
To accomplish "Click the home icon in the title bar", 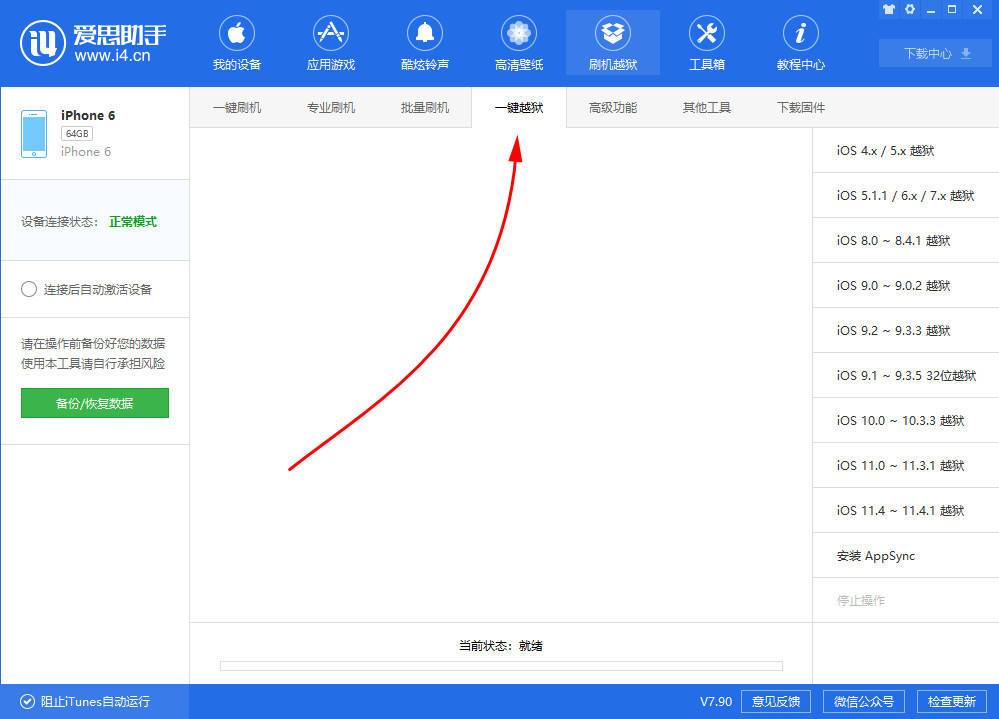I will tap(888, 9).
